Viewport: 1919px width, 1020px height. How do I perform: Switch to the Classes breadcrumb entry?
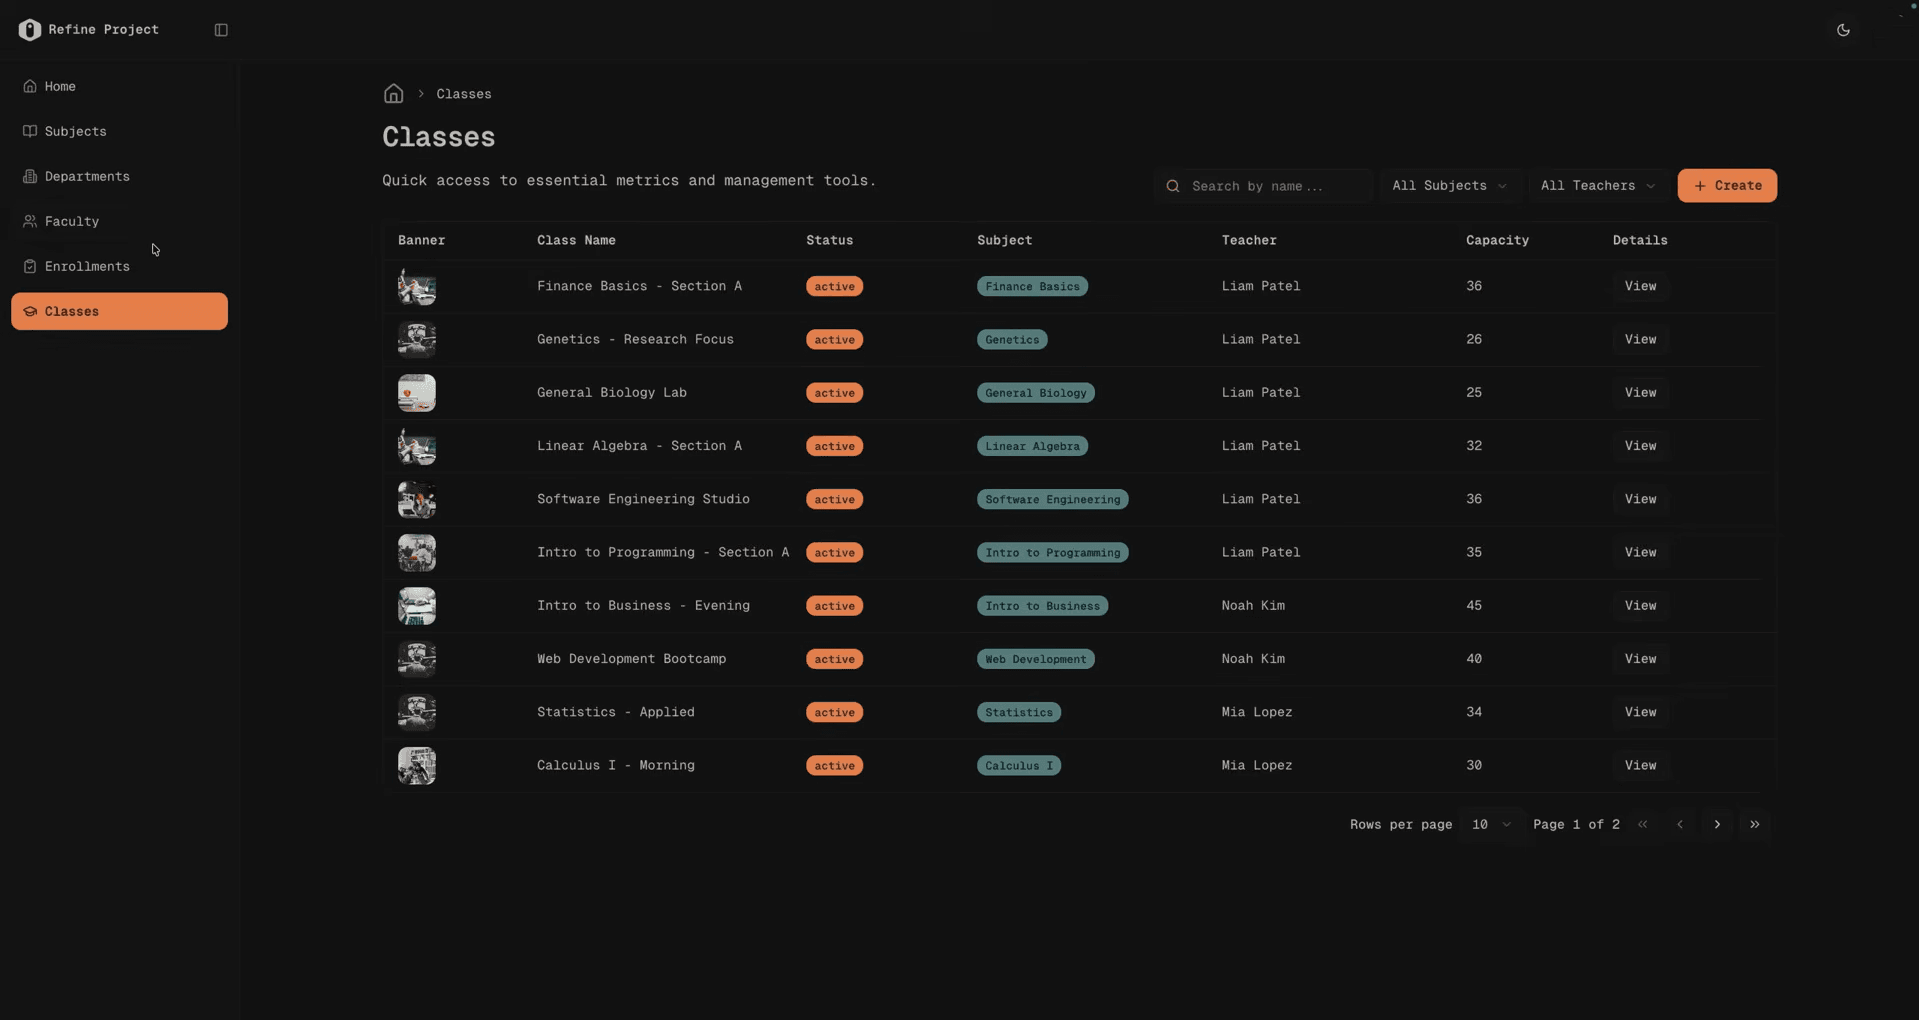[x=464, y=93]
